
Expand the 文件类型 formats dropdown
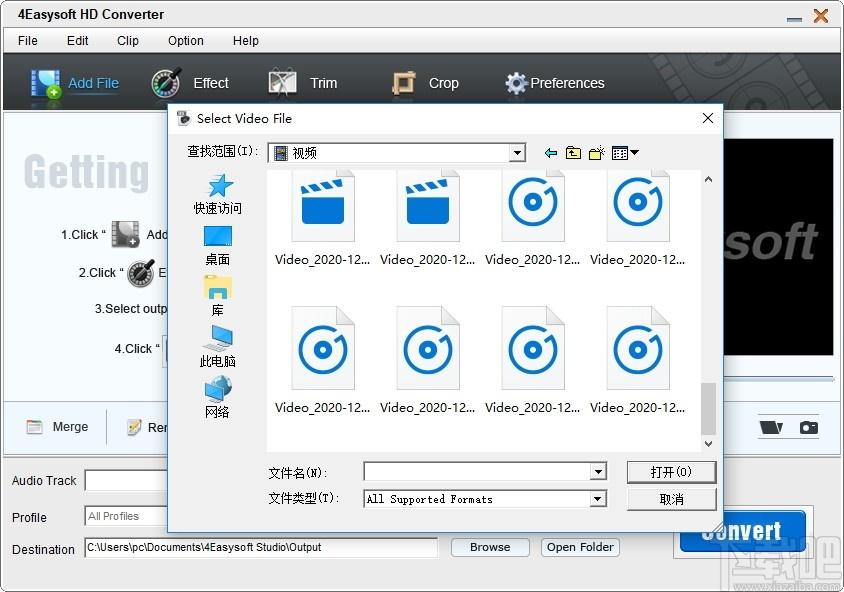(x=597, y=499)
